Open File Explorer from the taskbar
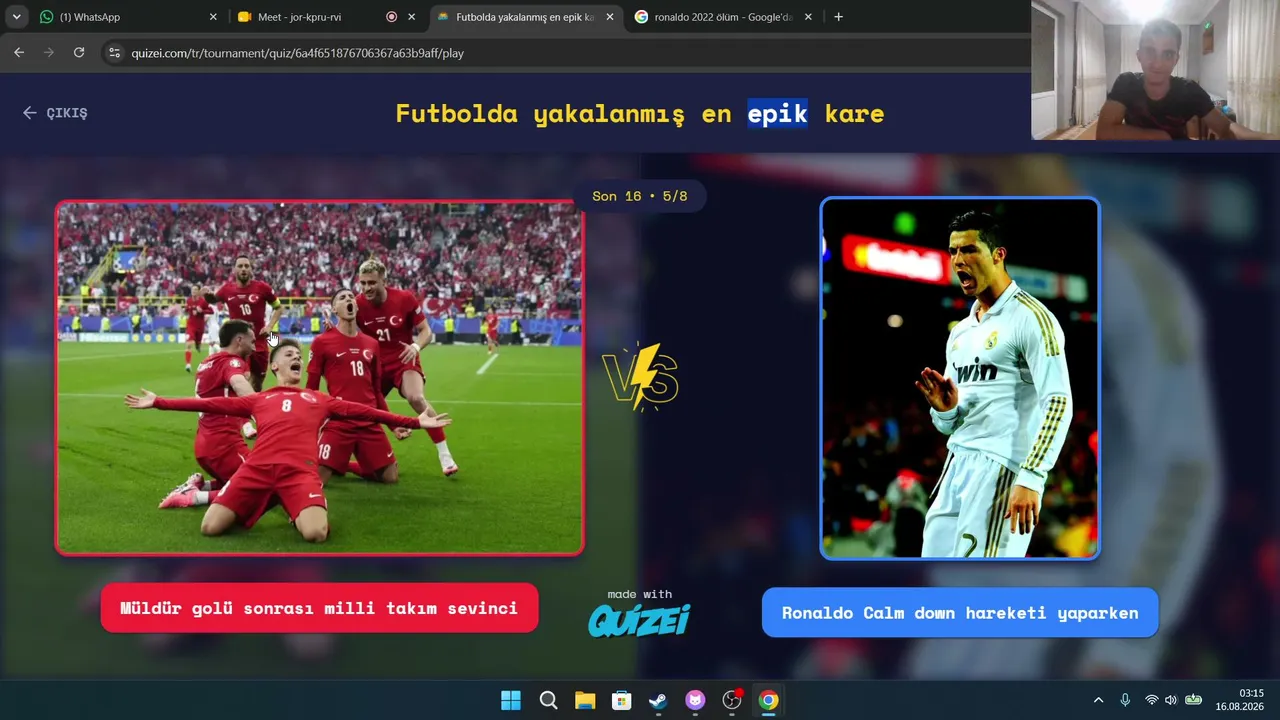Image resolution: width=1280 pixels, height=720 pixels. tap(585, 700)
